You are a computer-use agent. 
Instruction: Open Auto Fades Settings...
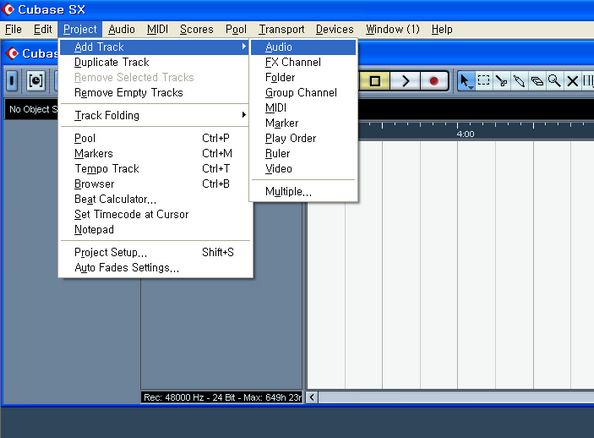tap(155, 267)
